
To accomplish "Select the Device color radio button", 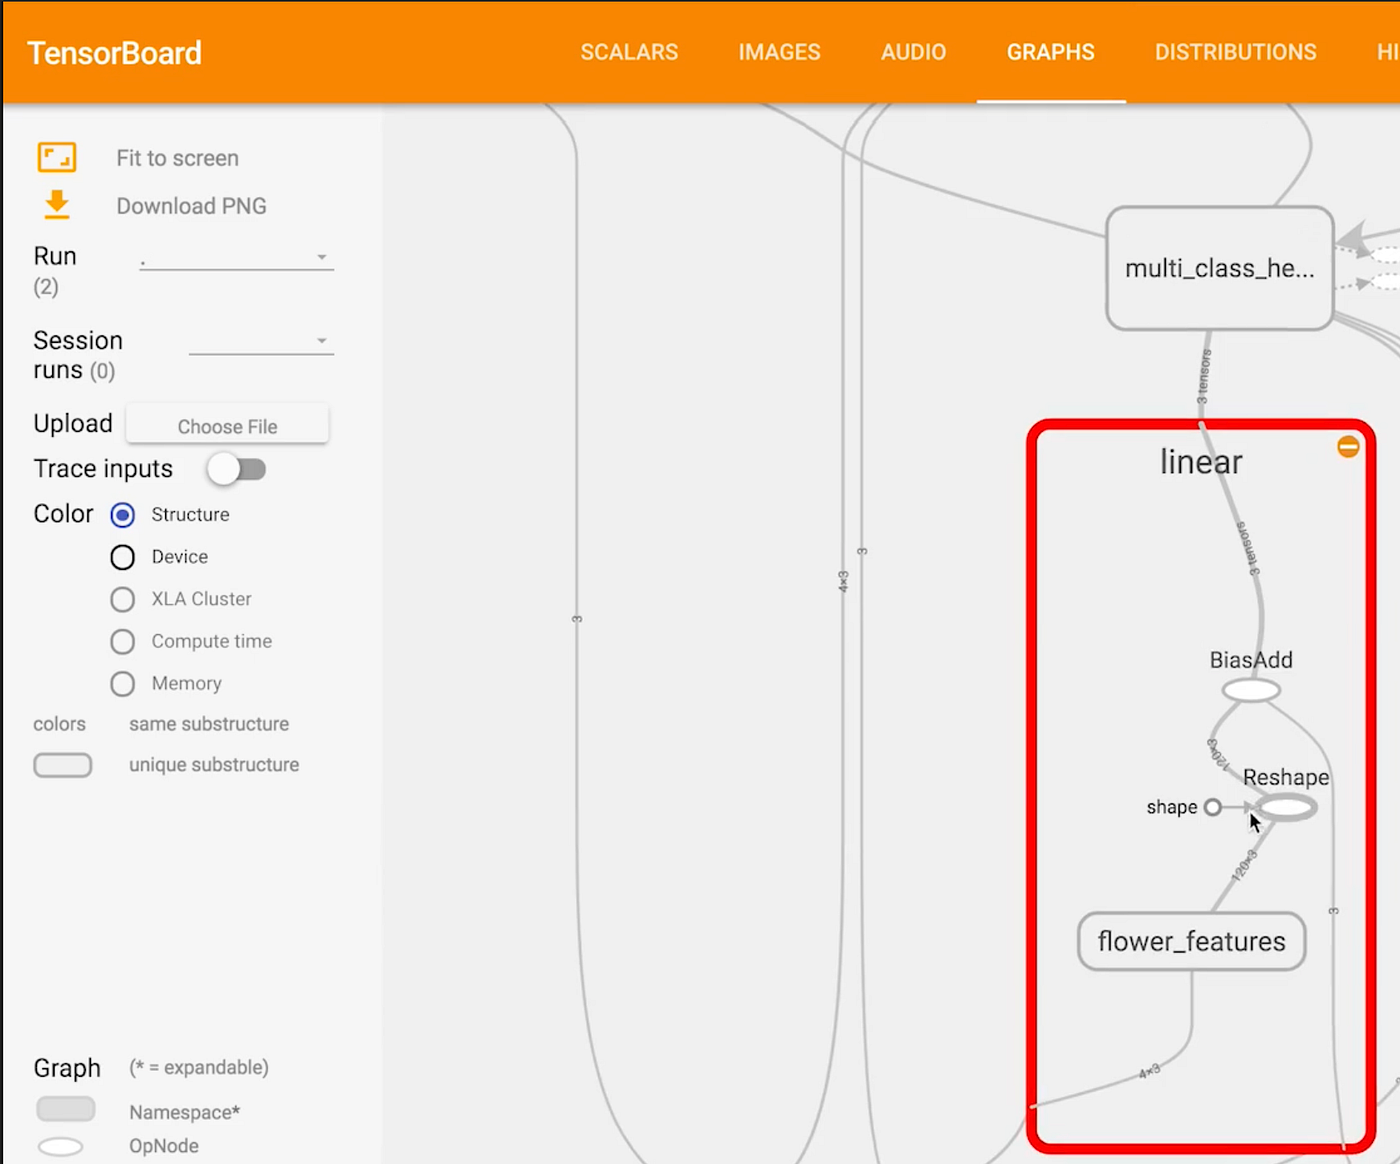I will point(122,557).
